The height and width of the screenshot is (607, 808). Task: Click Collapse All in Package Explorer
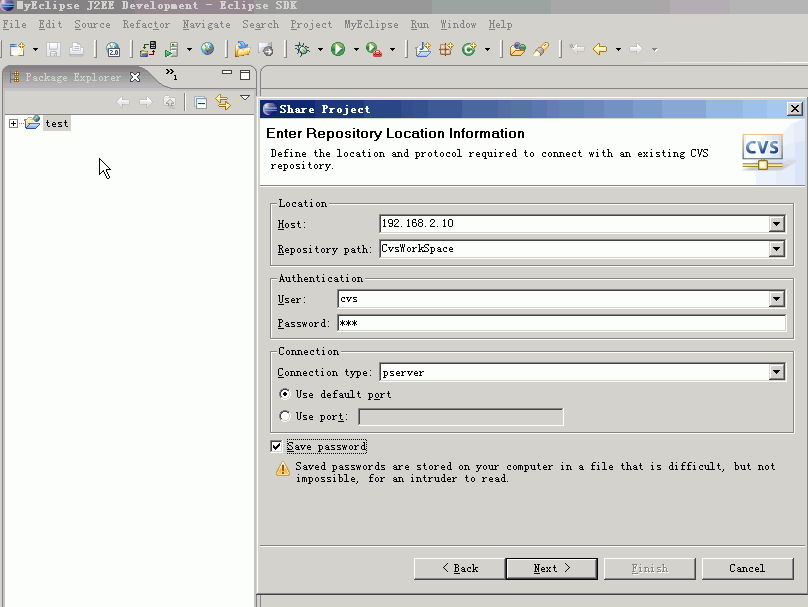tap(200, 103)
